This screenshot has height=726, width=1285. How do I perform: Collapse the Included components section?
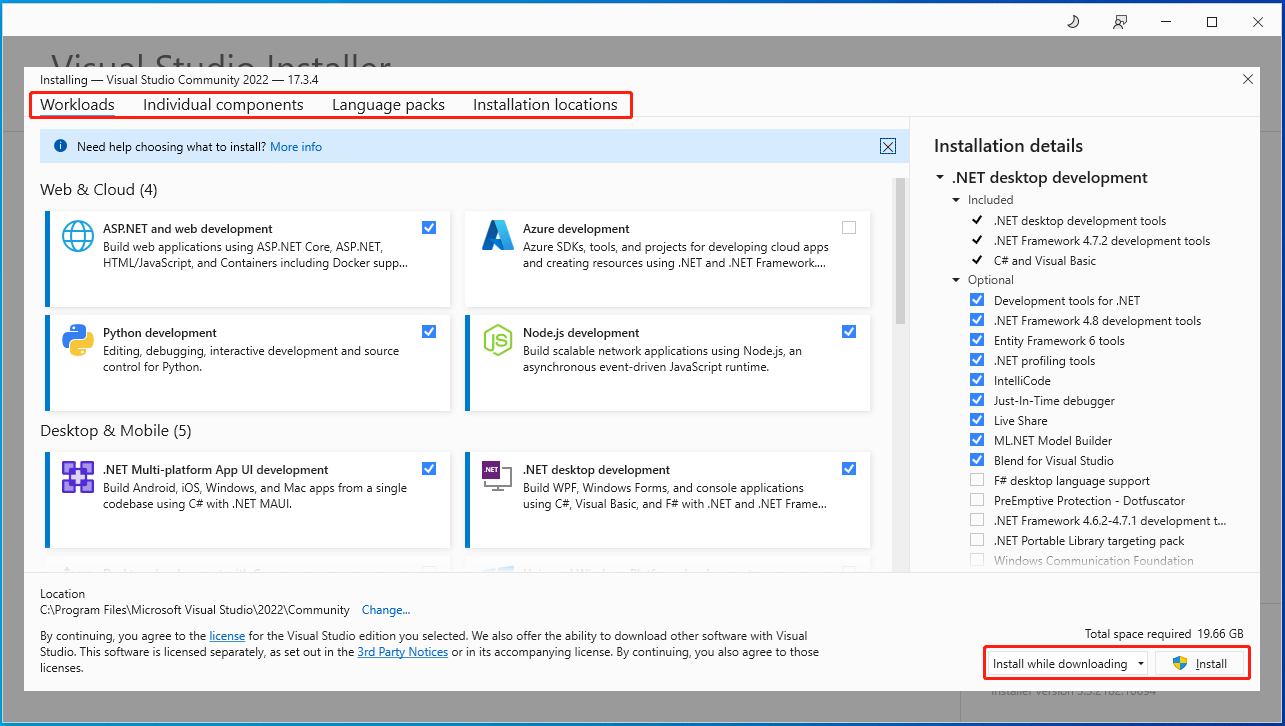pyautogui.click(x=957, y=200)
